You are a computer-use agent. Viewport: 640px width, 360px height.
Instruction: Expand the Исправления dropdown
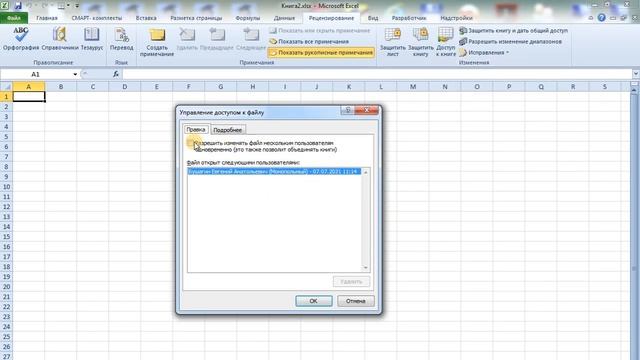484,53
